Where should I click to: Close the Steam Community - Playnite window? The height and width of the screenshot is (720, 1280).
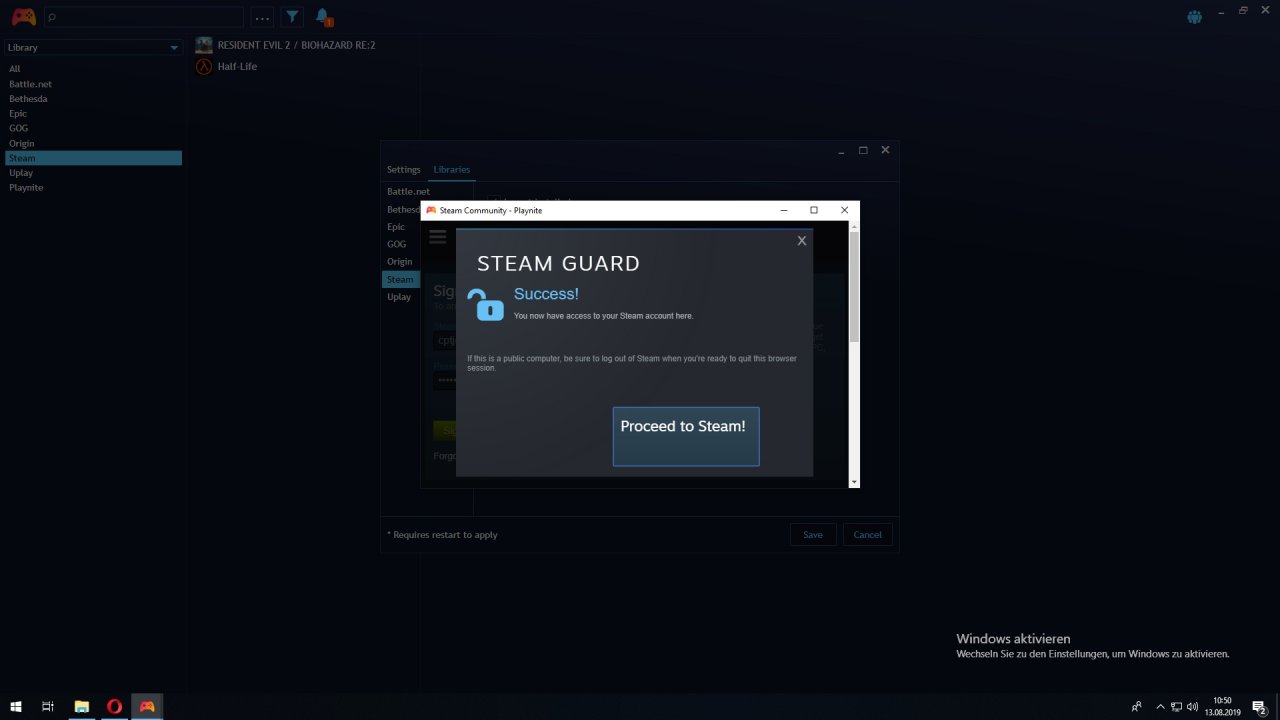click(844, 210)
